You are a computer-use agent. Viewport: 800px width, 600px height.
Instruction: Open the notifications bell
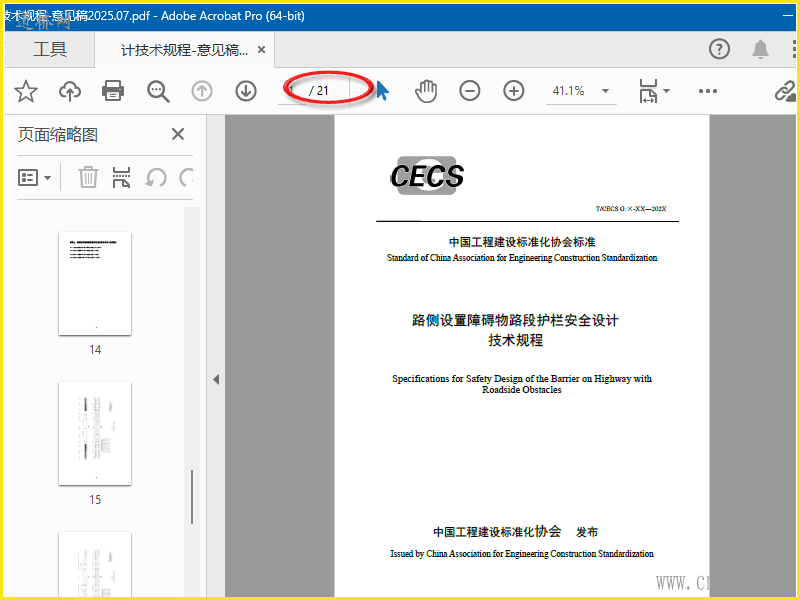(x=760, y=49)
